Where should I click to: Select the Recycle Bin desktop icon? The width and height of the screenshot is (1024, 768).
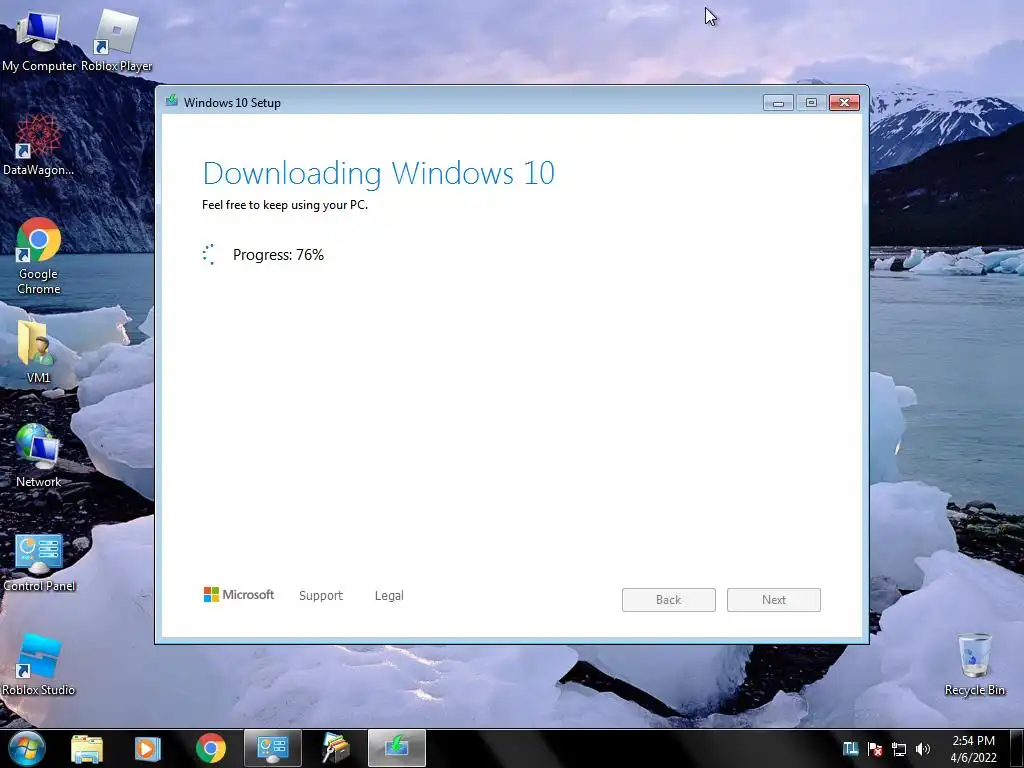(974, 664)
